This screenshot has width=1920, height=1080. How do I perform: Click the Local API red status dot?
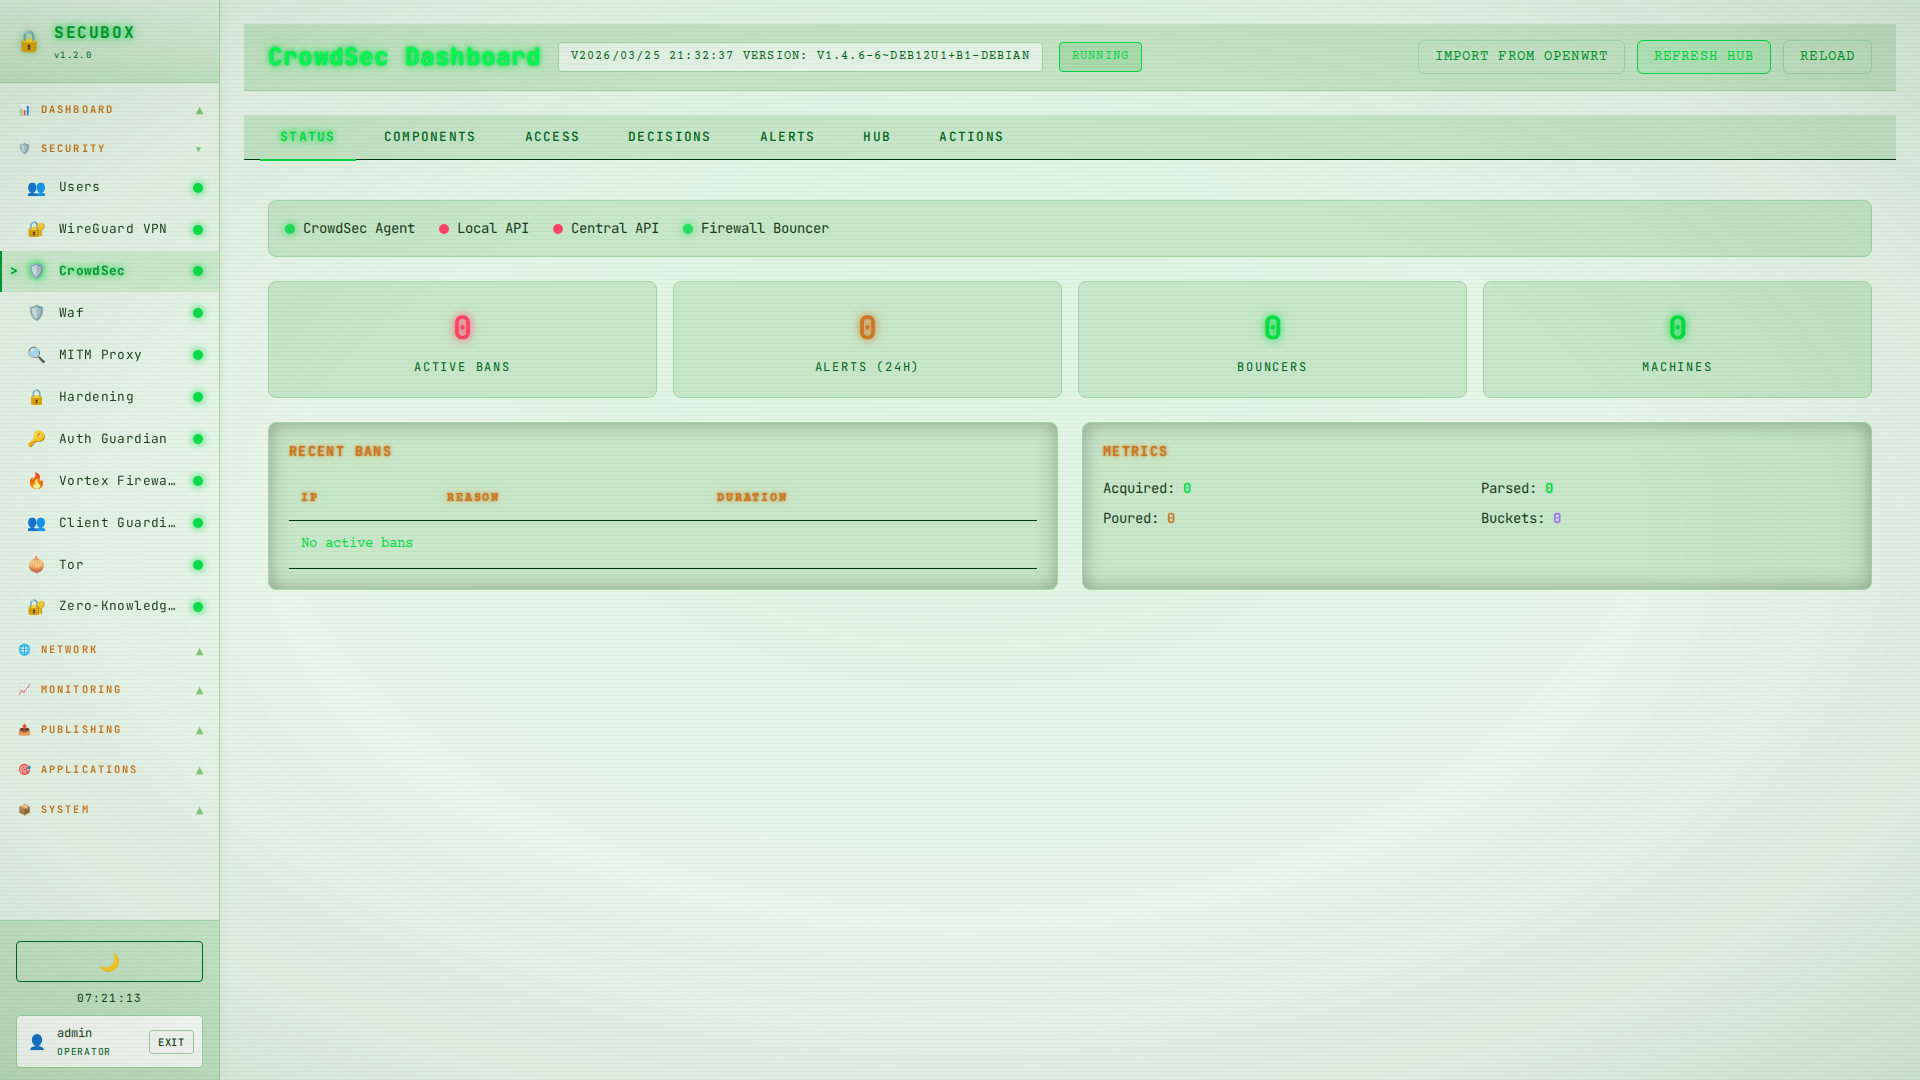point(444,228)
